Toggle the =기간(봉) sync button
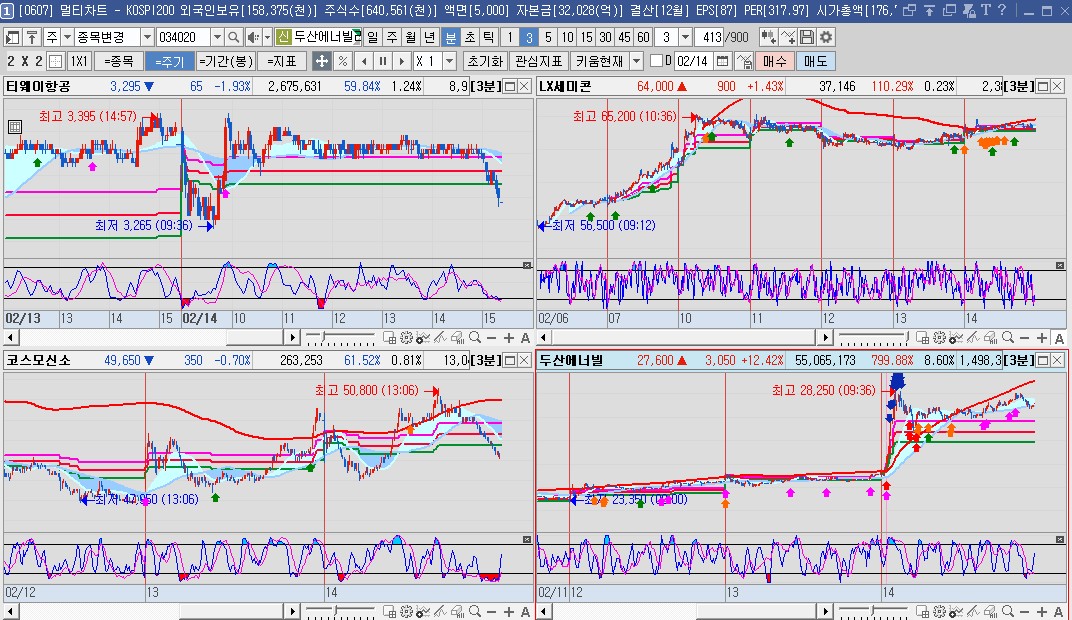 pyautogui.click(x=226, y=61)
